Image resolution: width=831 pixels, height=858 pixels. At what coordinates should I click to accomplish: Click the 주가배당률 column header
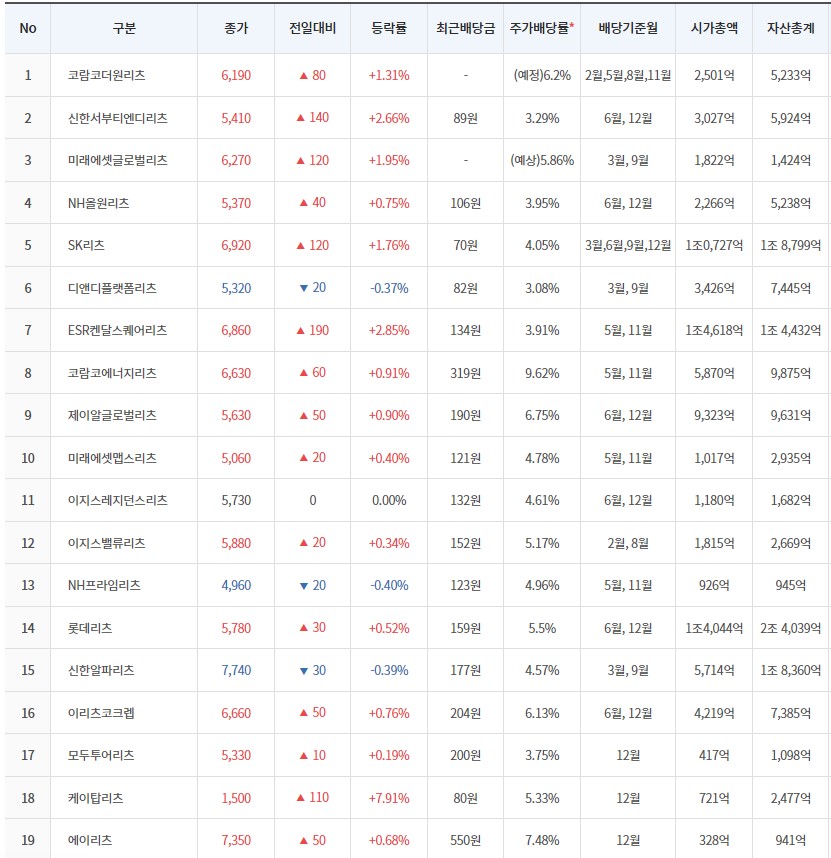[x=542, y=28]
